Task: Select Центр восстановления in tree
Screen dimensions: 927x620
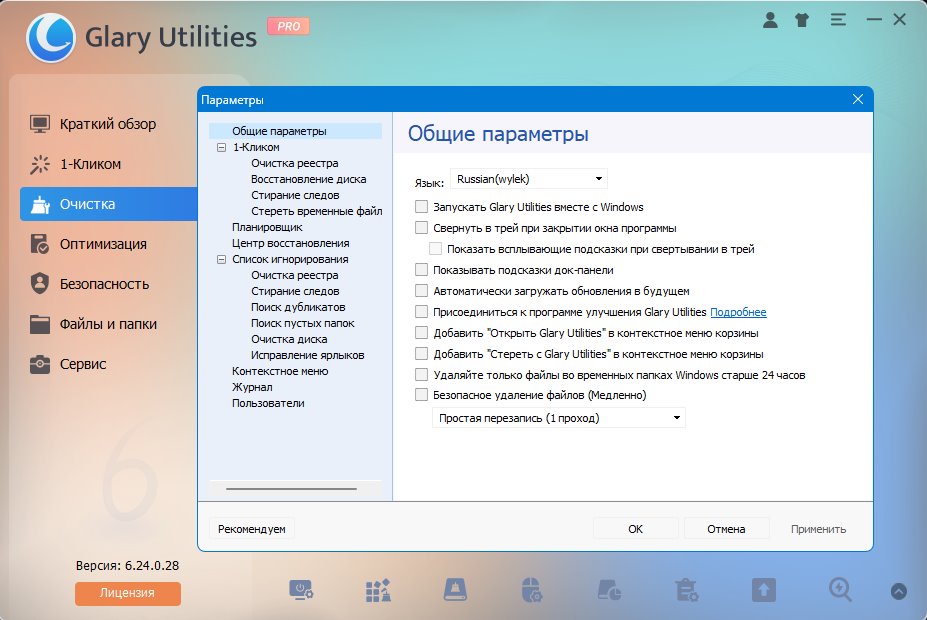Action: coord(290,243)
